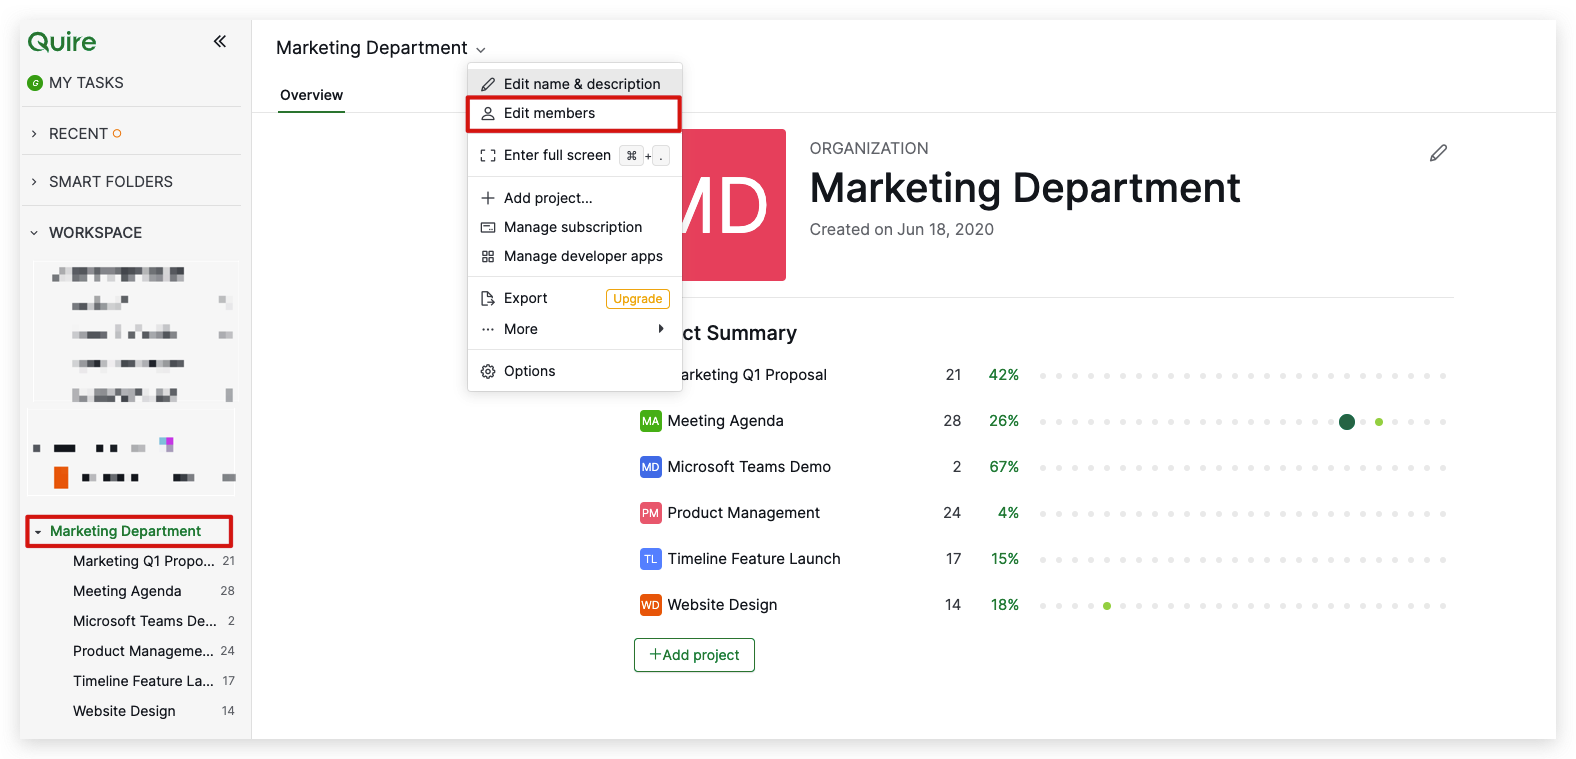Open Marketing Q1 Proposal in project summary
Viewport: 1576px width, 759px height.
pos(754,375)
